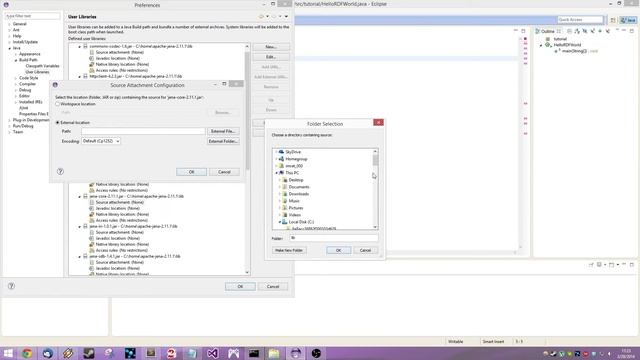Image resolution: width=640 pixels, height=360 pixels.
Task: Cancel the Preferences dialog
Action: (x=273, y=287)
